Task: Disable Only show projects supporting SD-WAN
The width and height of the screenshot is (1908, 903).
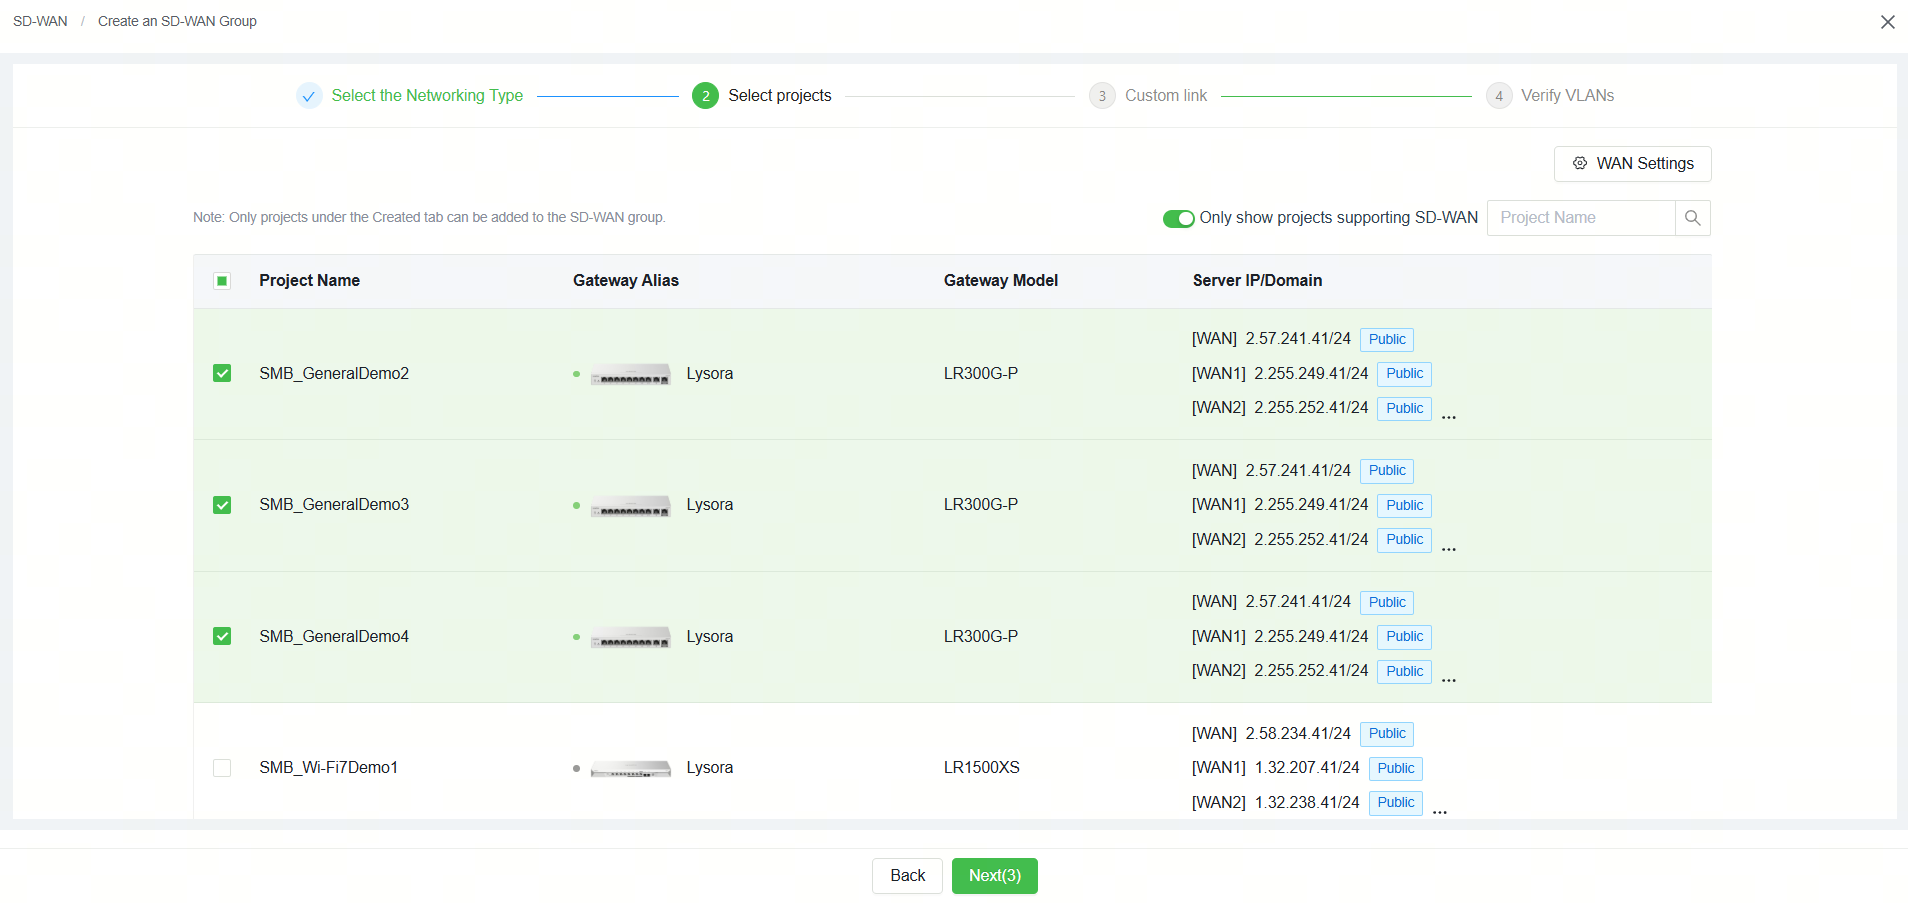Action: pyautogui.click(x=1178, y=219)
